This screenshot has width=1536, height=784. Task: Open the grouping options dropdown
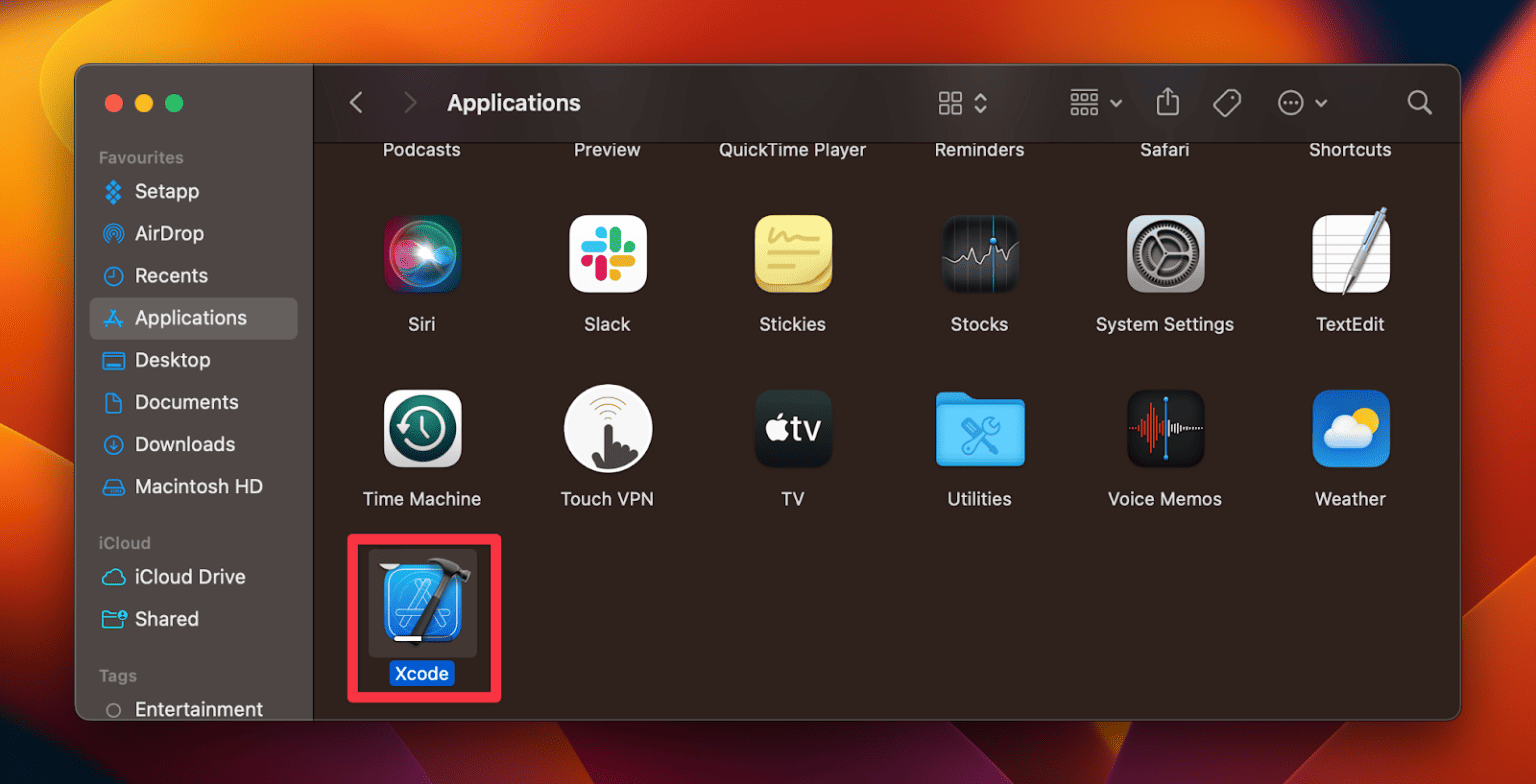point(1096,102)
